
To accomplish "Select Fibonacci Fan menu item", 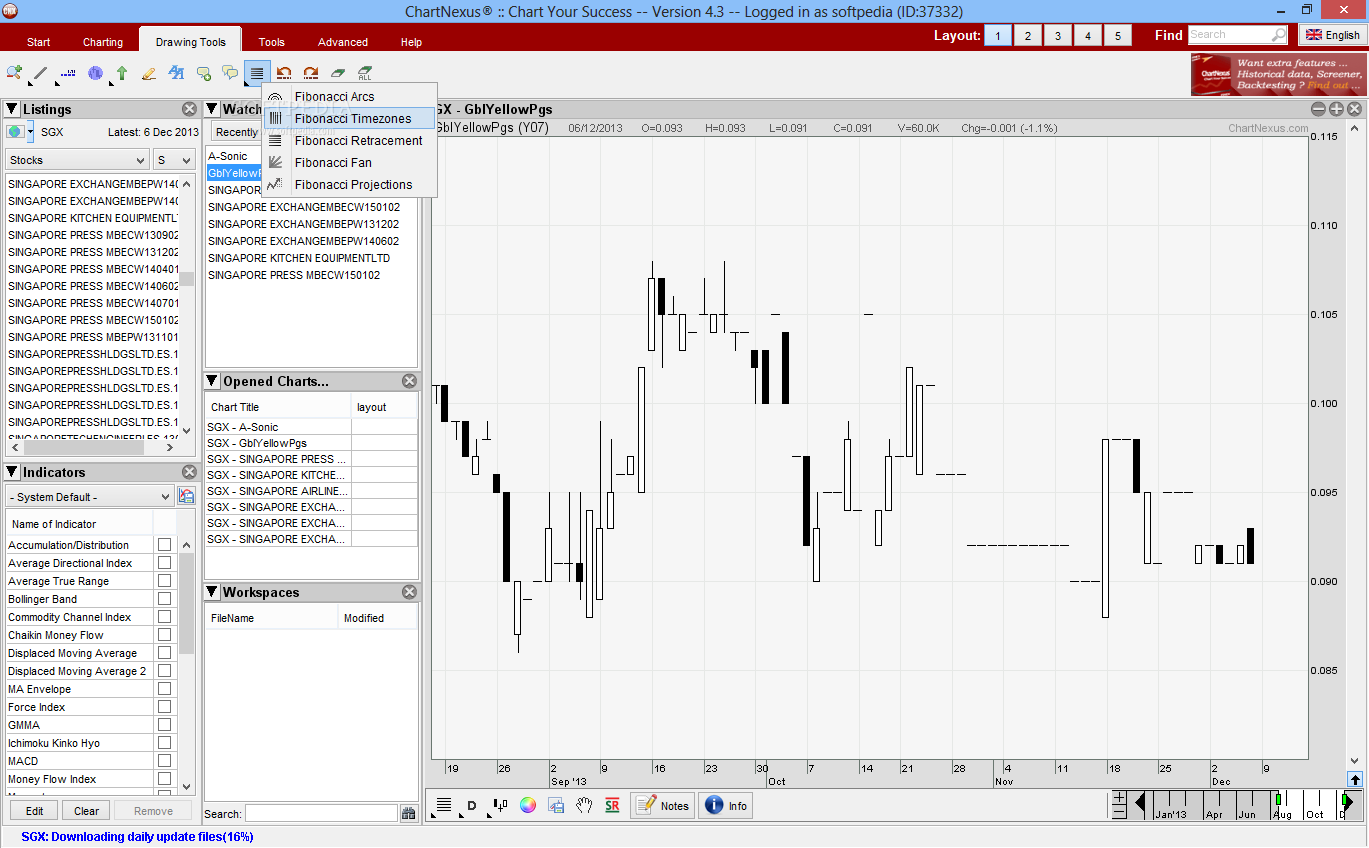I will pyautogui.click(x=350, y=163).
